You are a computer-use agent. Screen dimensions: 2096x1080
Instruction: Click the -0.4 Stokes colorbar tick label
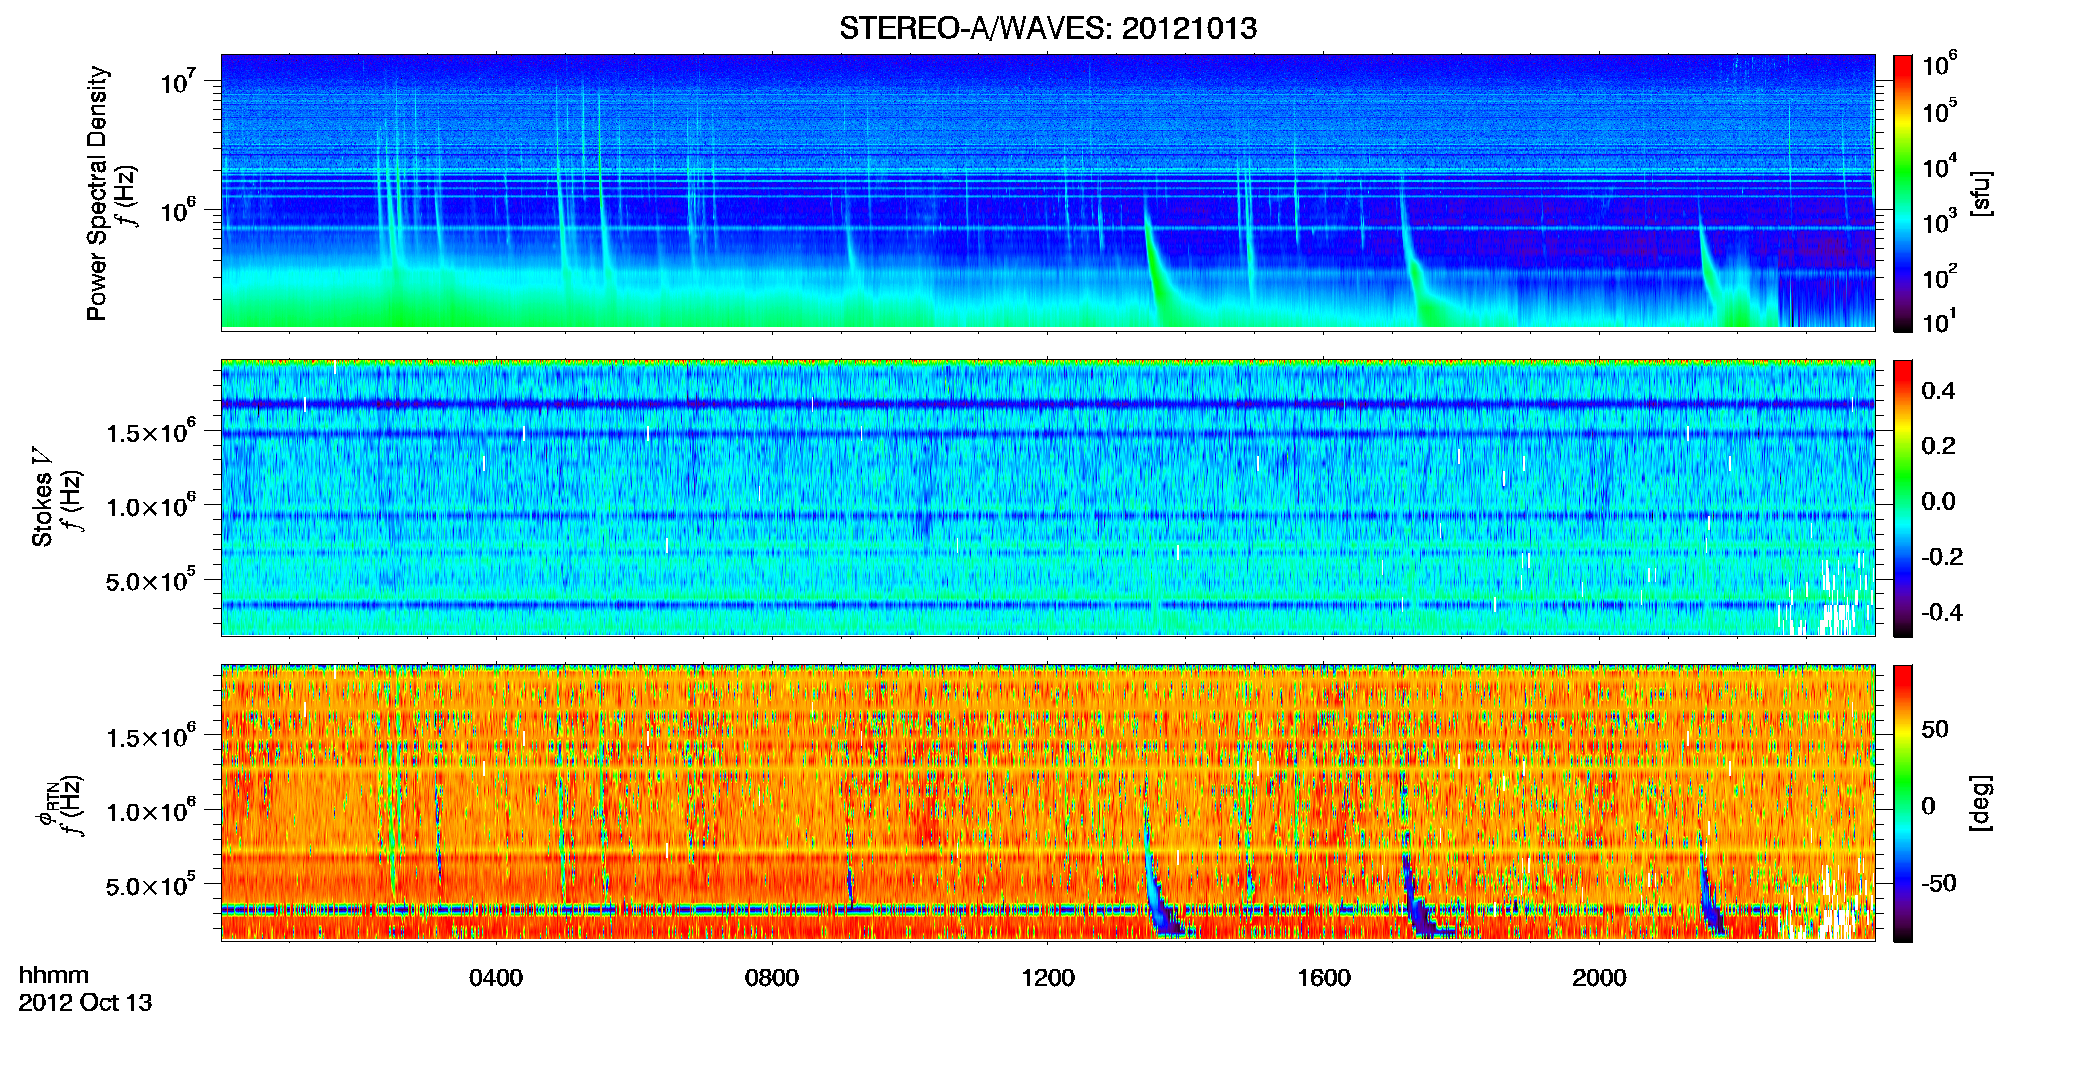(x=1942, y=612)
